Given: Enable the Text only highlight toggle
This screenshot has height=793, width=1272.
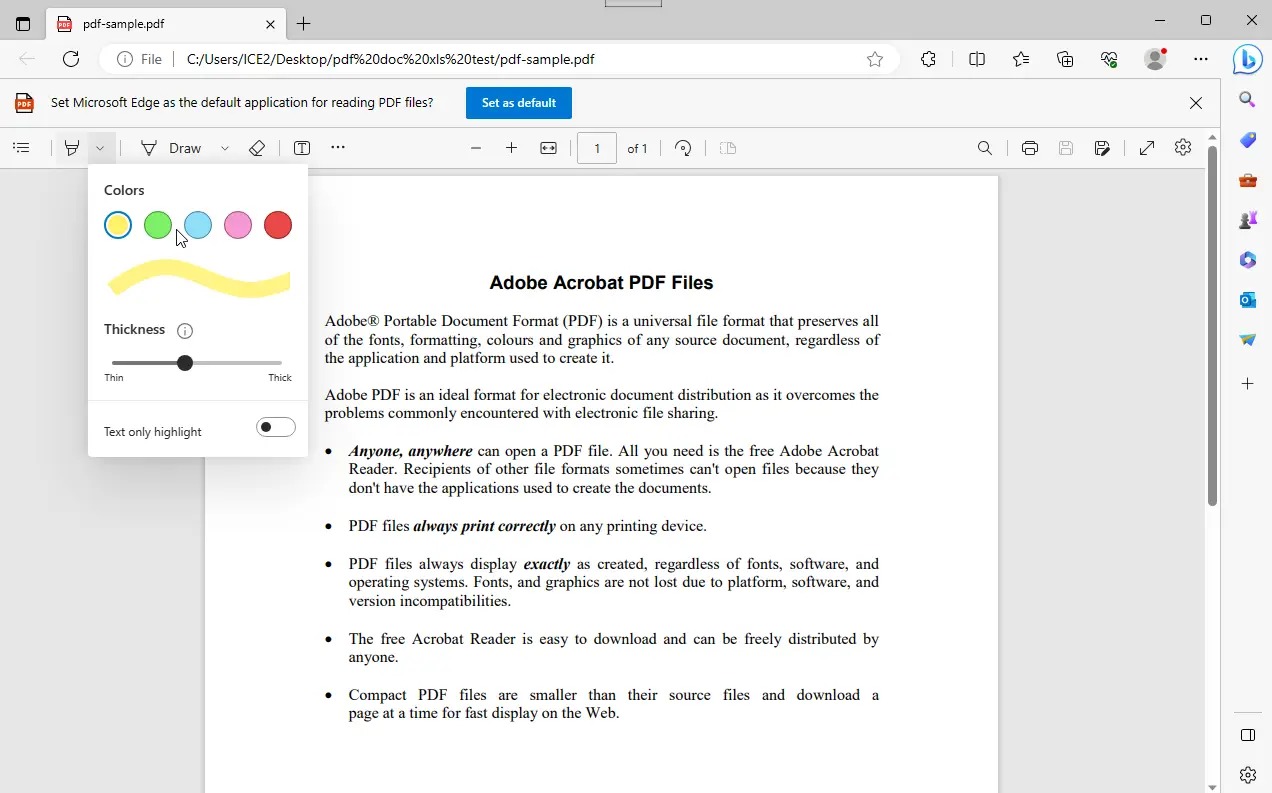Looking at the screenshot, I should click(x=276, y=428).
